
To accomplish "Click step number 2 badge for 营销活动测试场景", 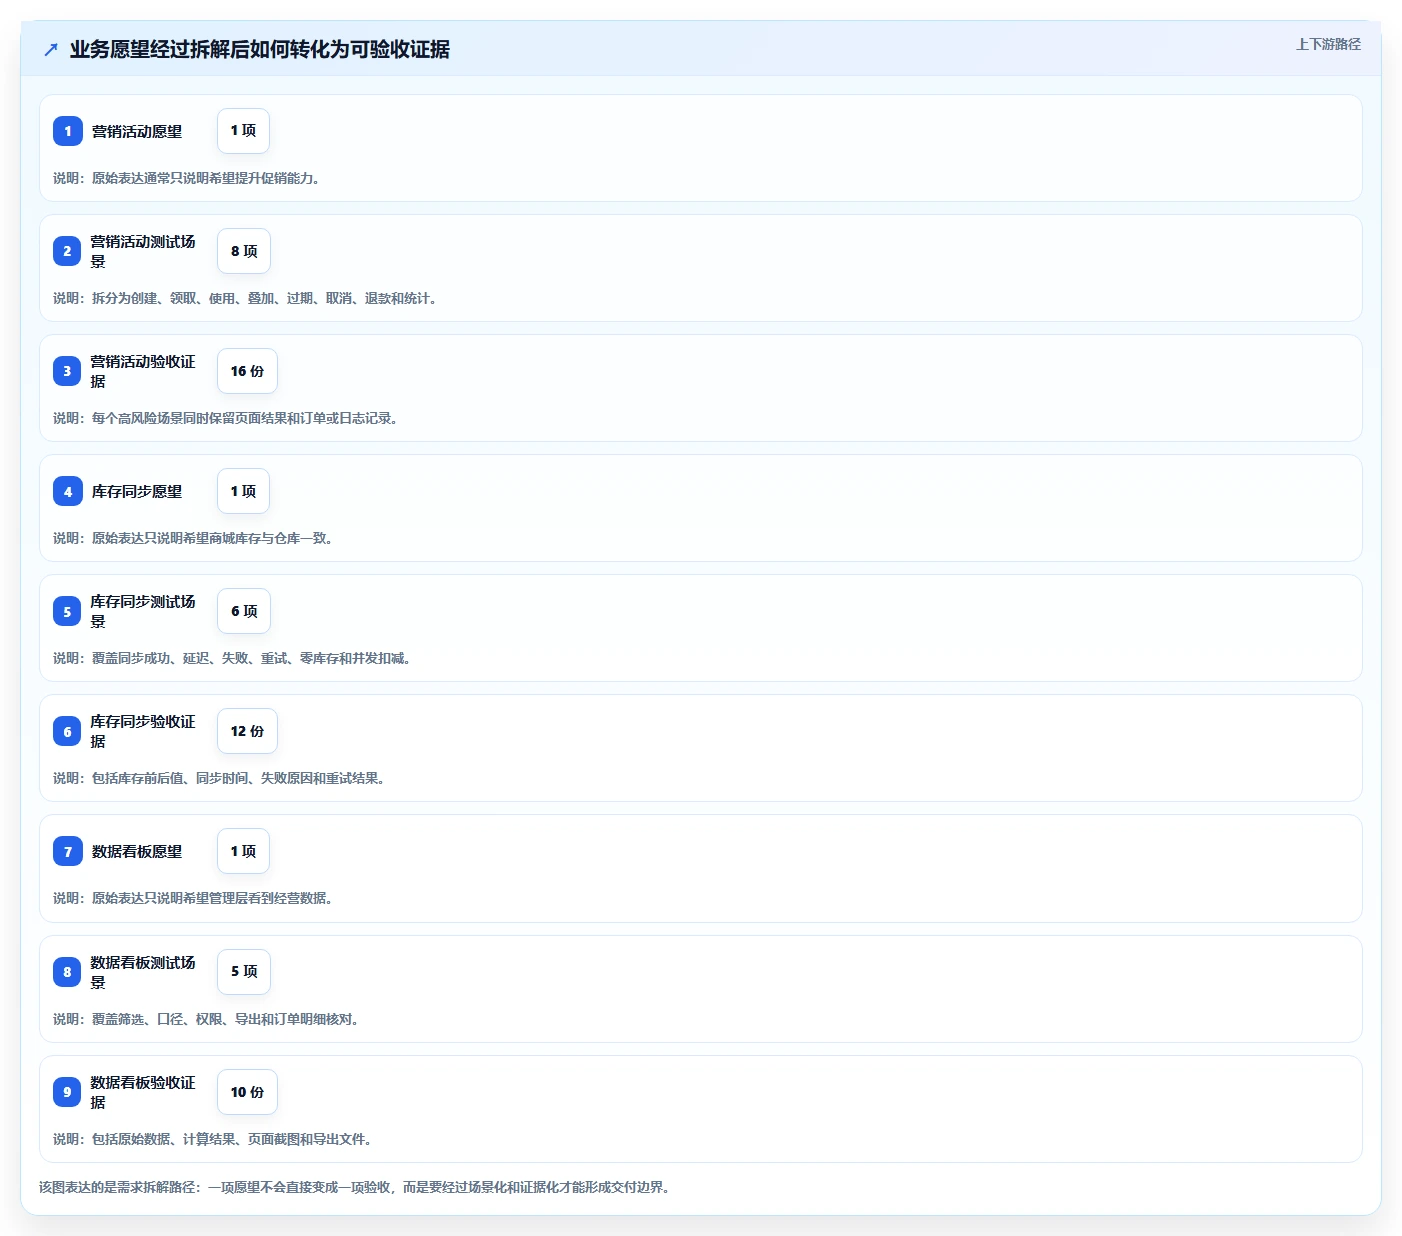I will (67, 251).
